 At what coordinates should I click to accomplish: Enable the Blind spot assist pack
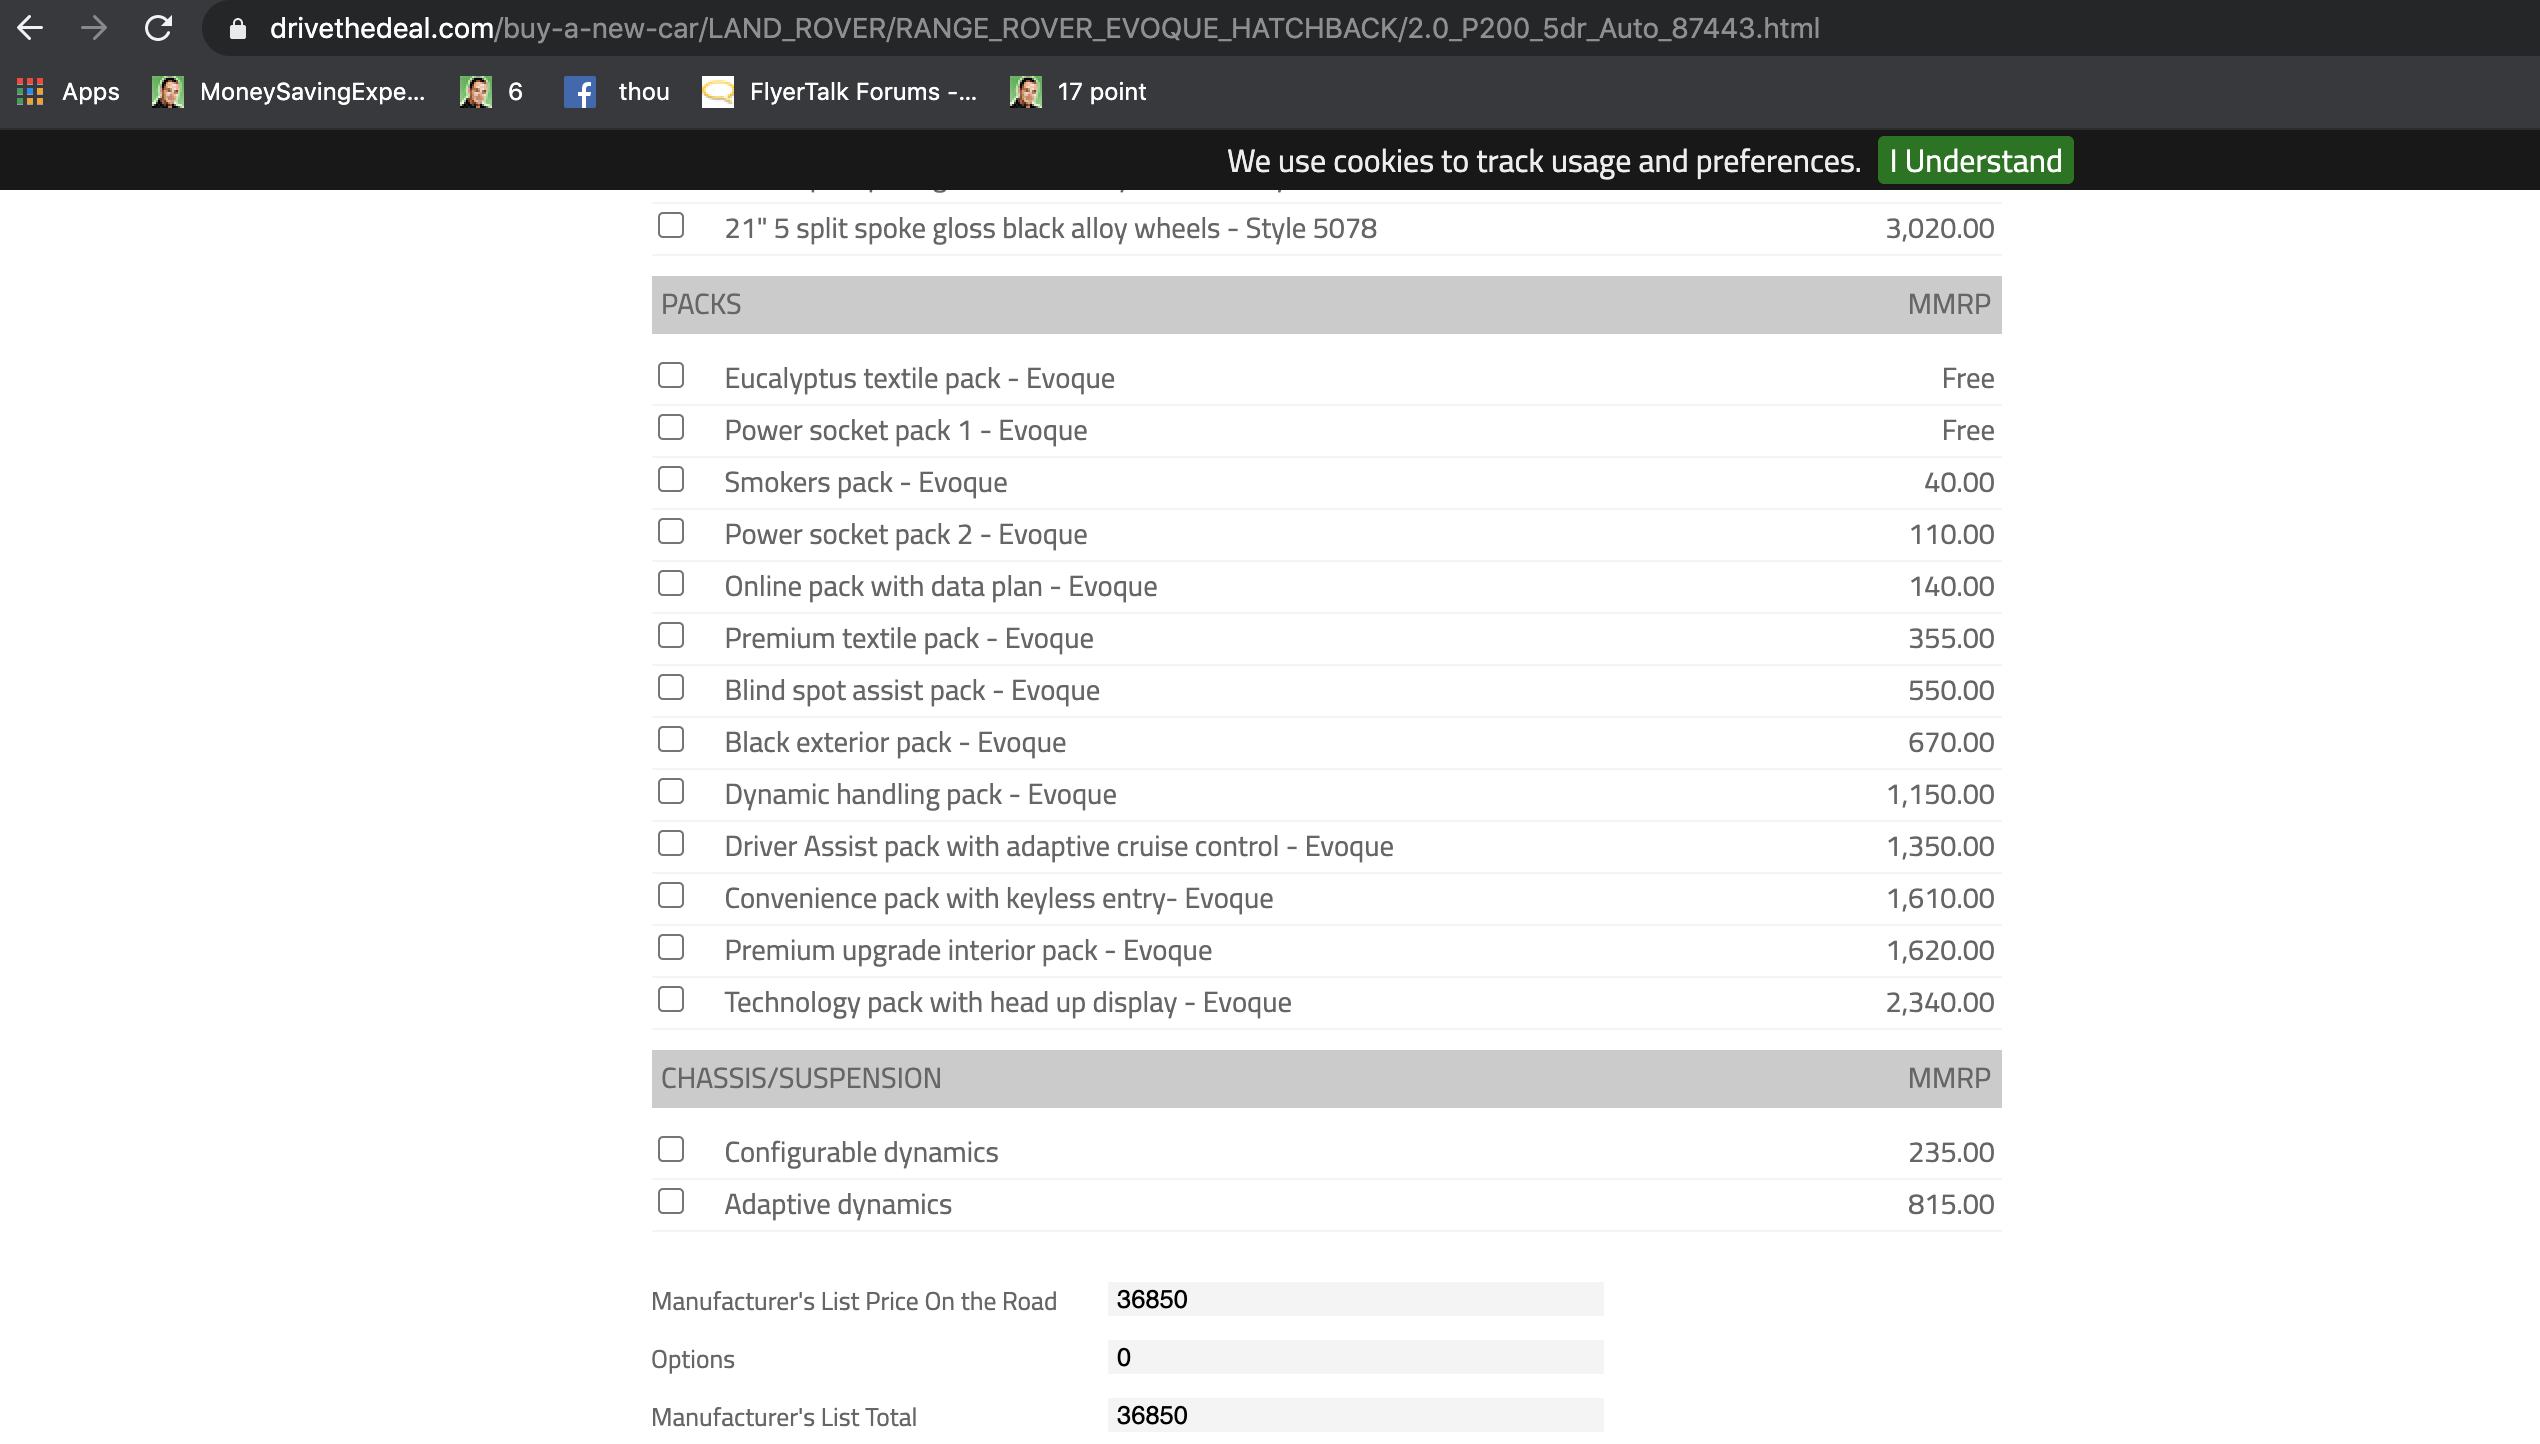671,687
